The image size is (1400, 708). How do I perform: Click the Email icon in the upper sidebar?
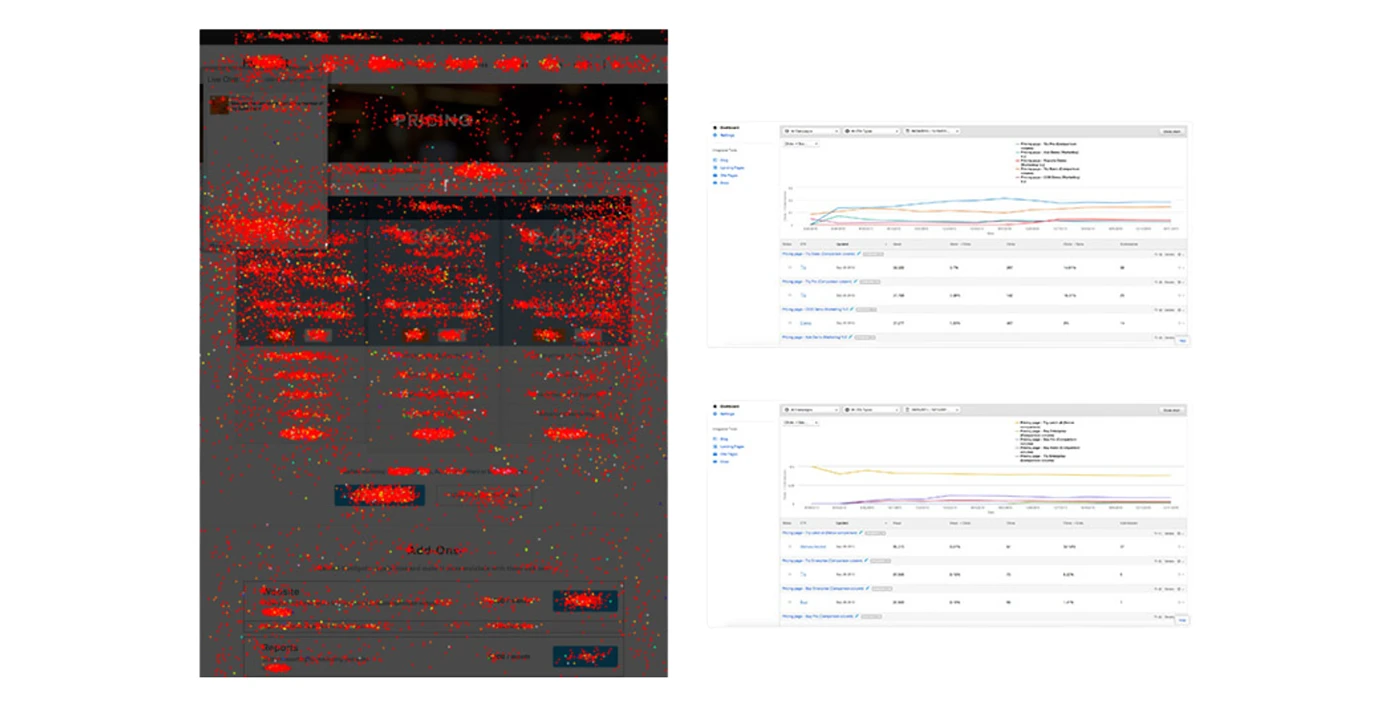tap(715, 183)
